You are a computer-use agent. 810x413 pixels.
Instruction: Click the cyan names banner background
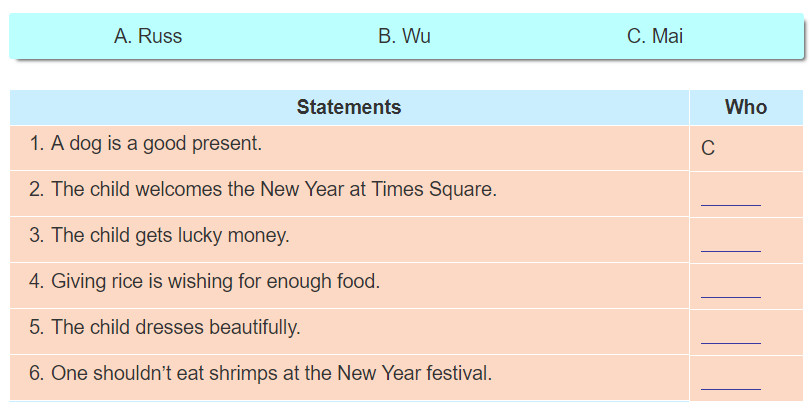407,36
